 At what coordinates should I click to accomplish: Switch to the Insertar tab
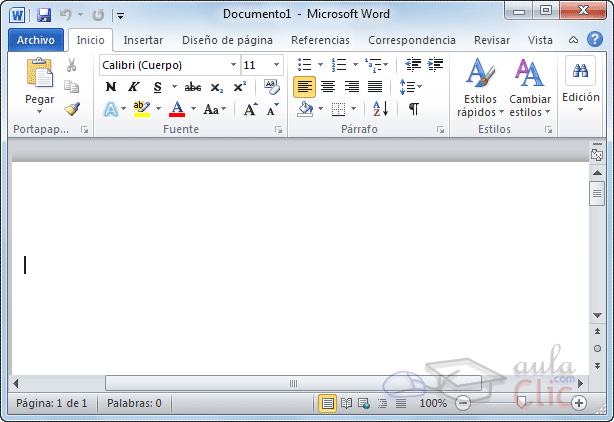143,40
